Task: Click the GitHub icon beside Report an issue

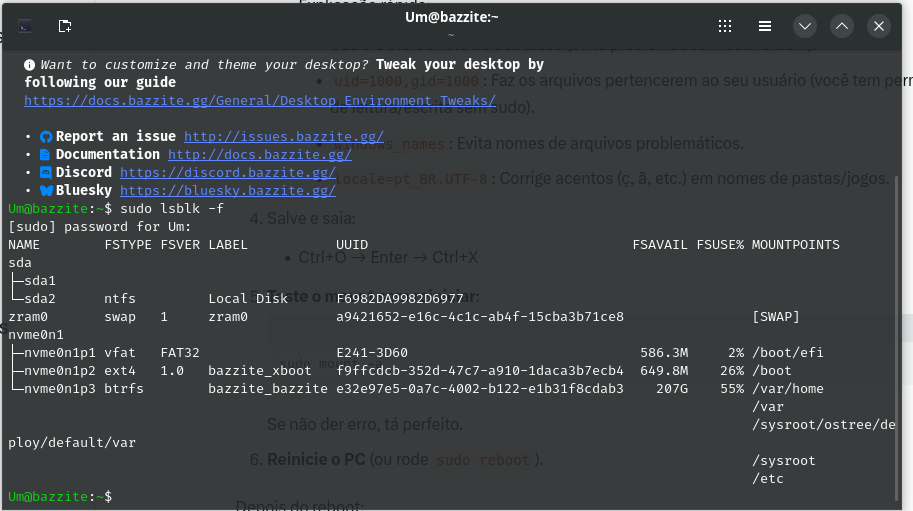Action: tap(45, 137)
